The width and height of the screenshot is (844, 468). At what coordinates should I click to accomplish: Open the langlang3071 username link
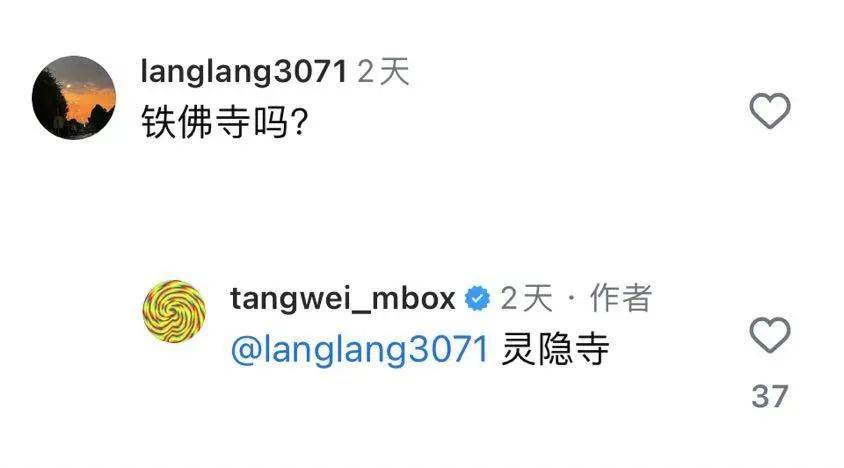pos(243,72)
